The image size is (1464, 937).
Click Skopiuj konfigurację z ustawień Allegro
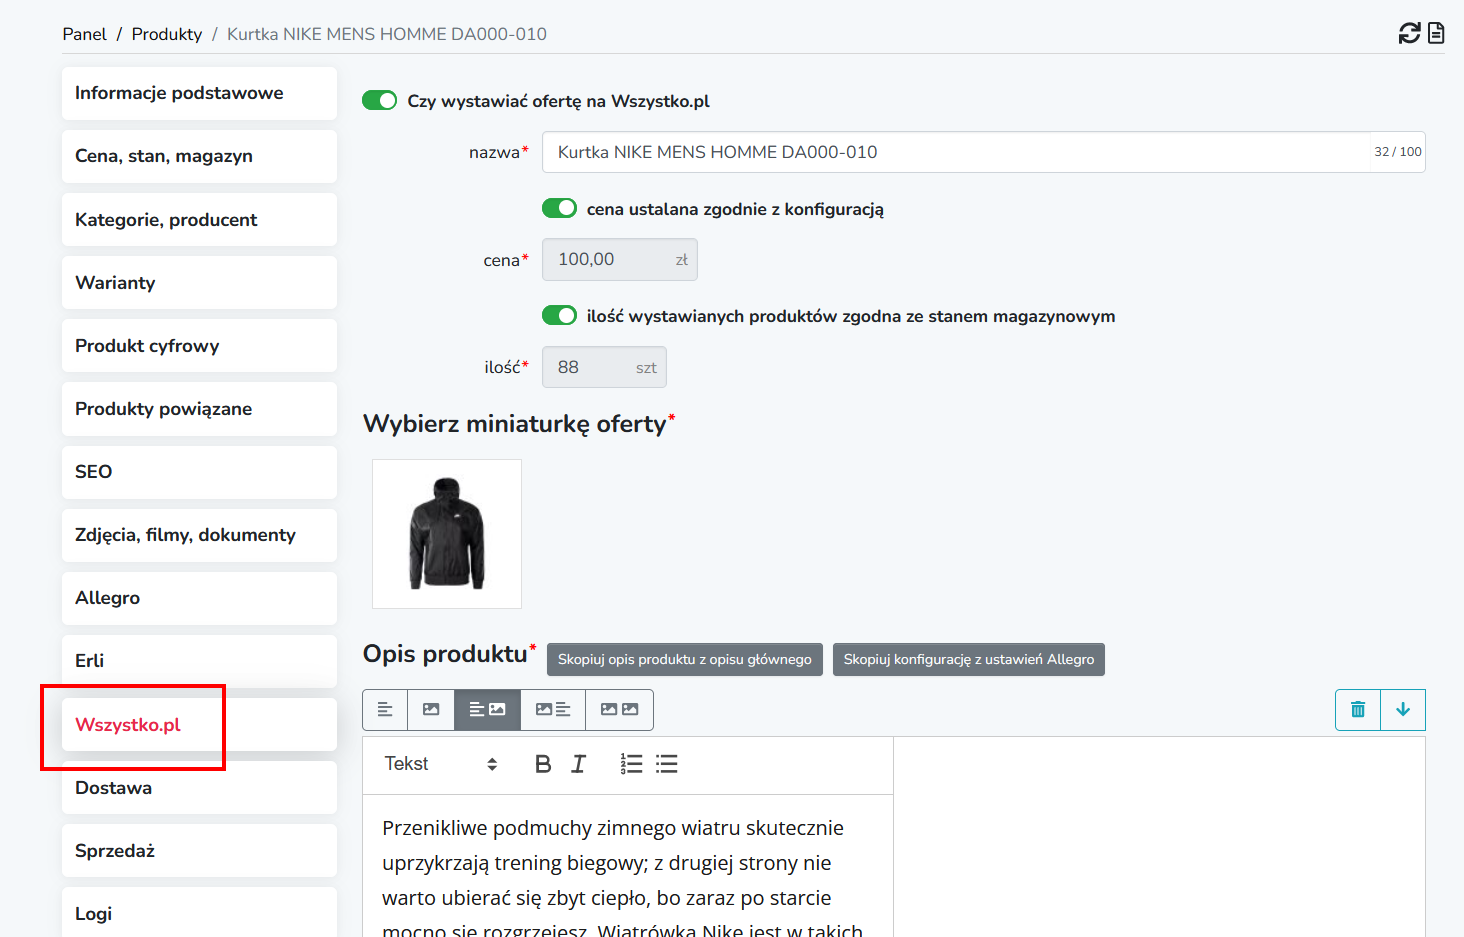pos(969,659)
